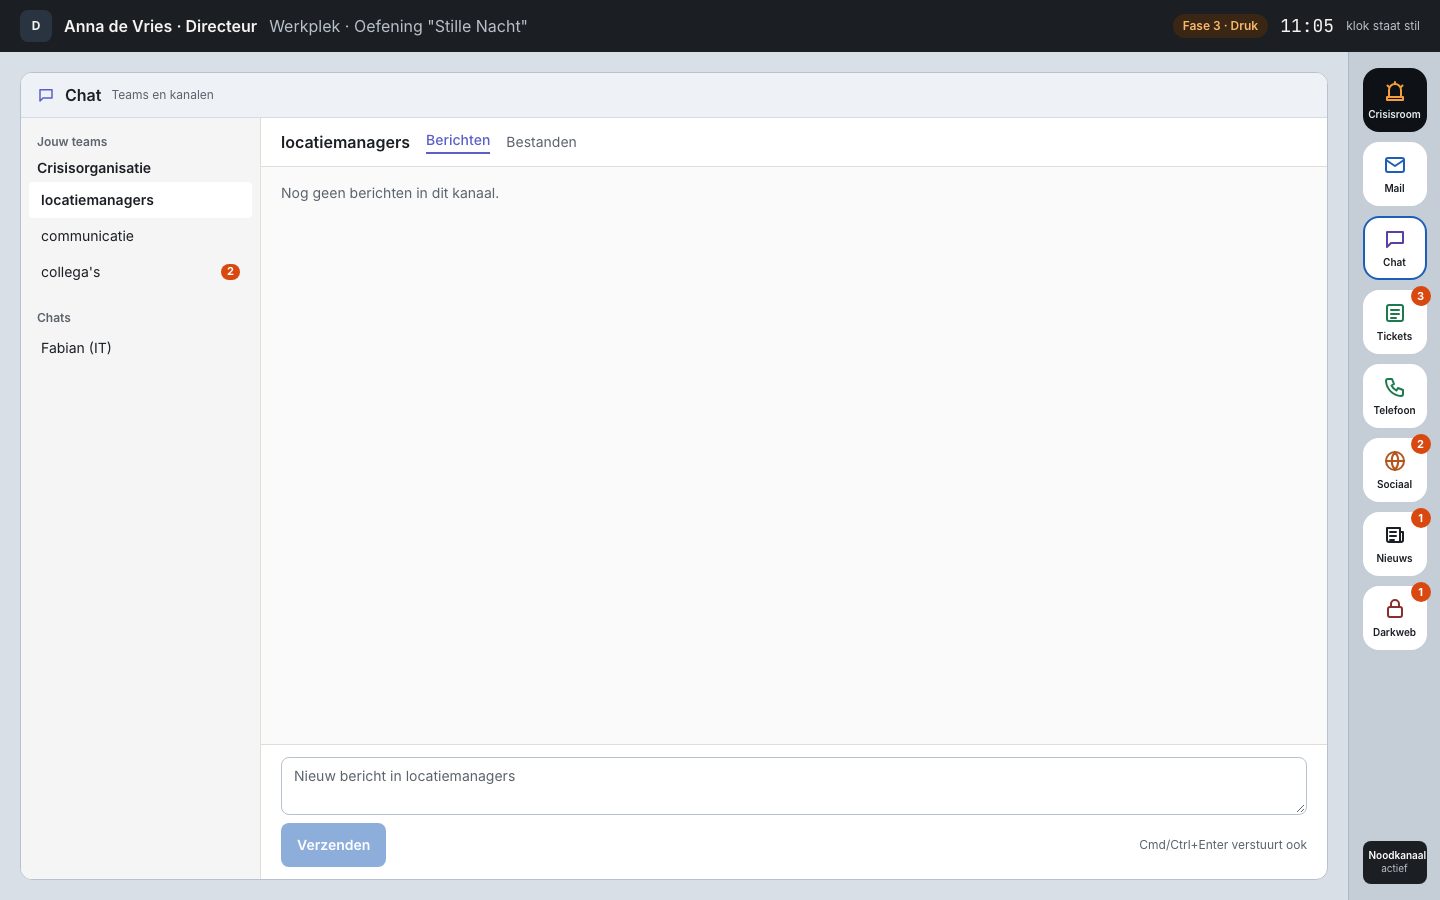Open the Nieuws app
The height and width of the screenshot is (900, 1440).
tap(1394, 544)
